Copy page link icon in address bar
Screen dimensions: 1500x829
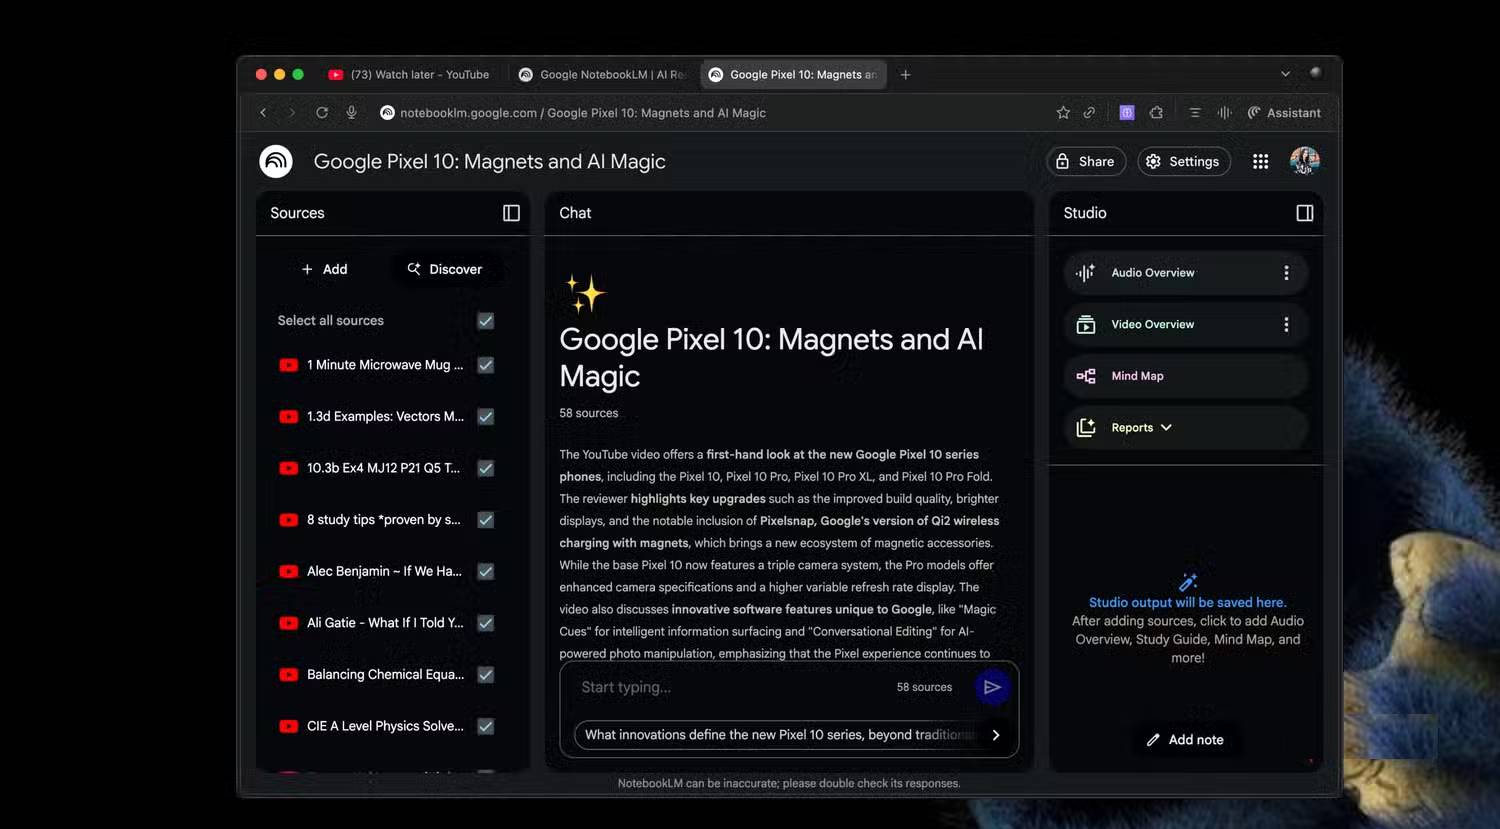(x=1089, y=113)
